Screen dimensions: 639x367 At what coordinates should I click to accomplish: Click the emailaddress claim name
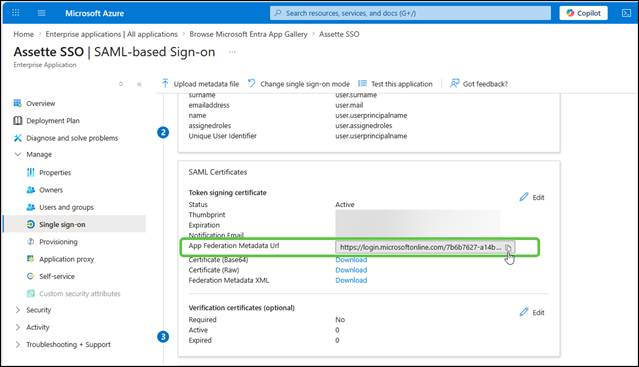pos(209,105)
